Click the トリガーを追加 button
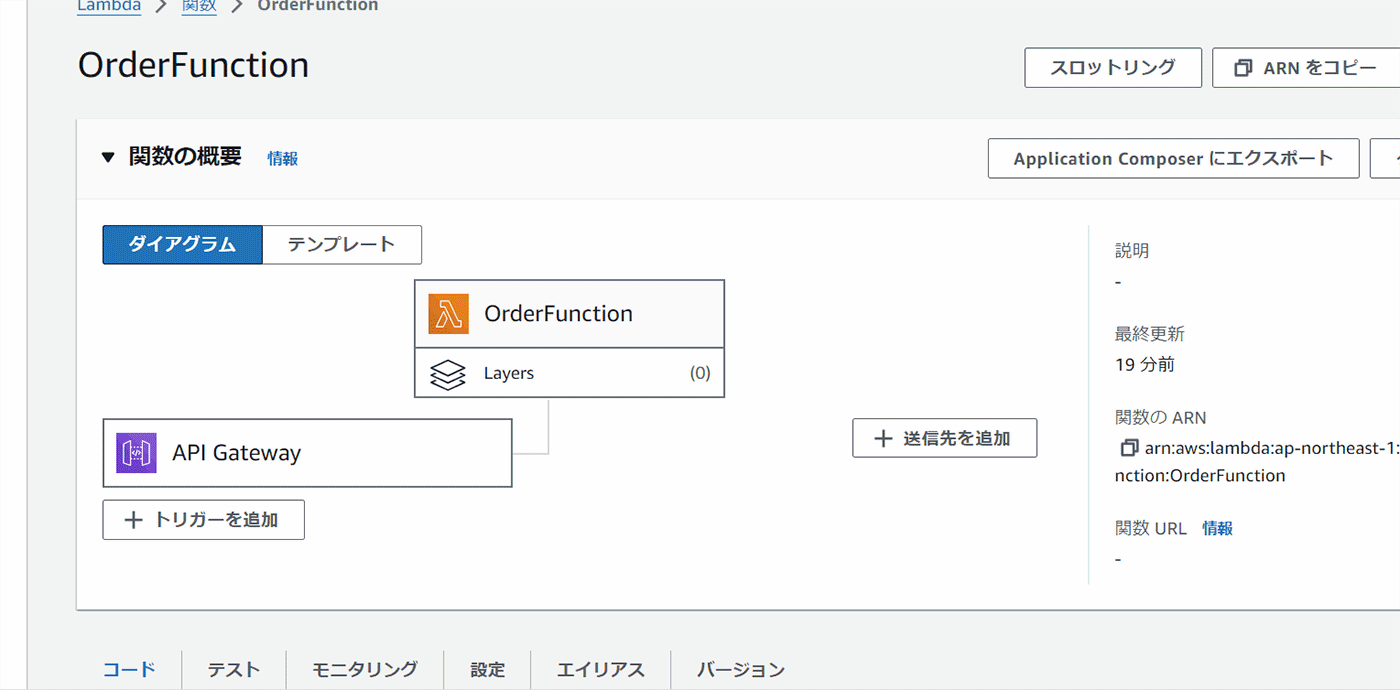Screen dimensions: 1400x690 pyautogui.click(x=204, y=520)
